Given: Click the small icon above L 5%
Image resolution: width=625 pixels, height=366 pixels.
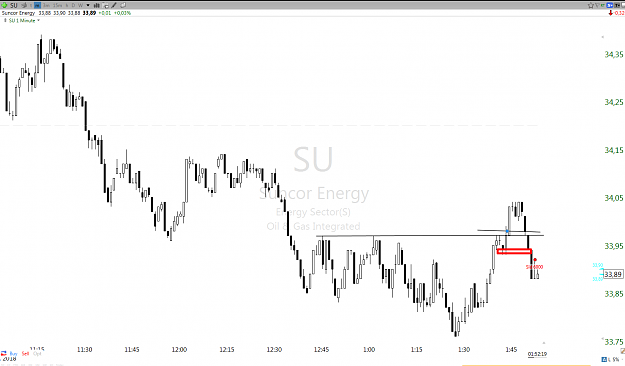Looking at the screenshot, I should (623, 351).
